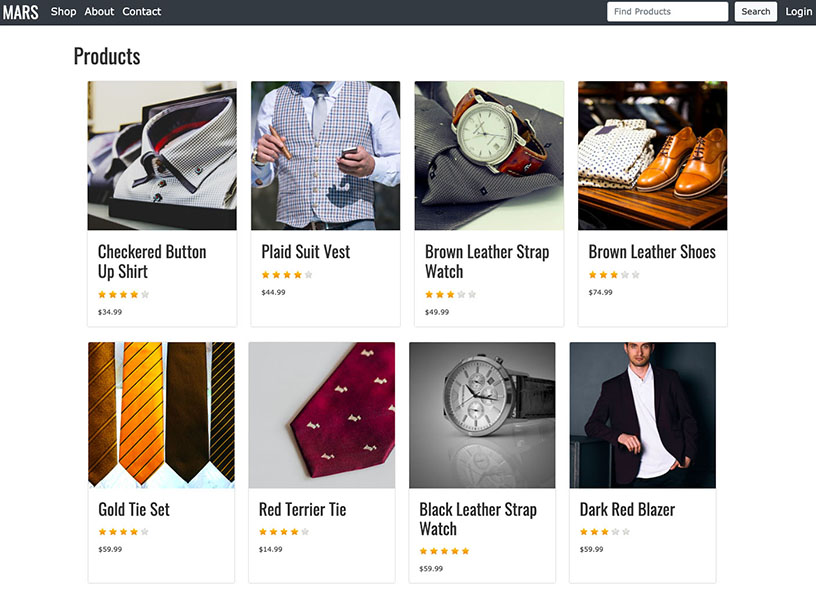
Task: Click the star rating under Dark Red Blazer
Action: coord(605,532)
